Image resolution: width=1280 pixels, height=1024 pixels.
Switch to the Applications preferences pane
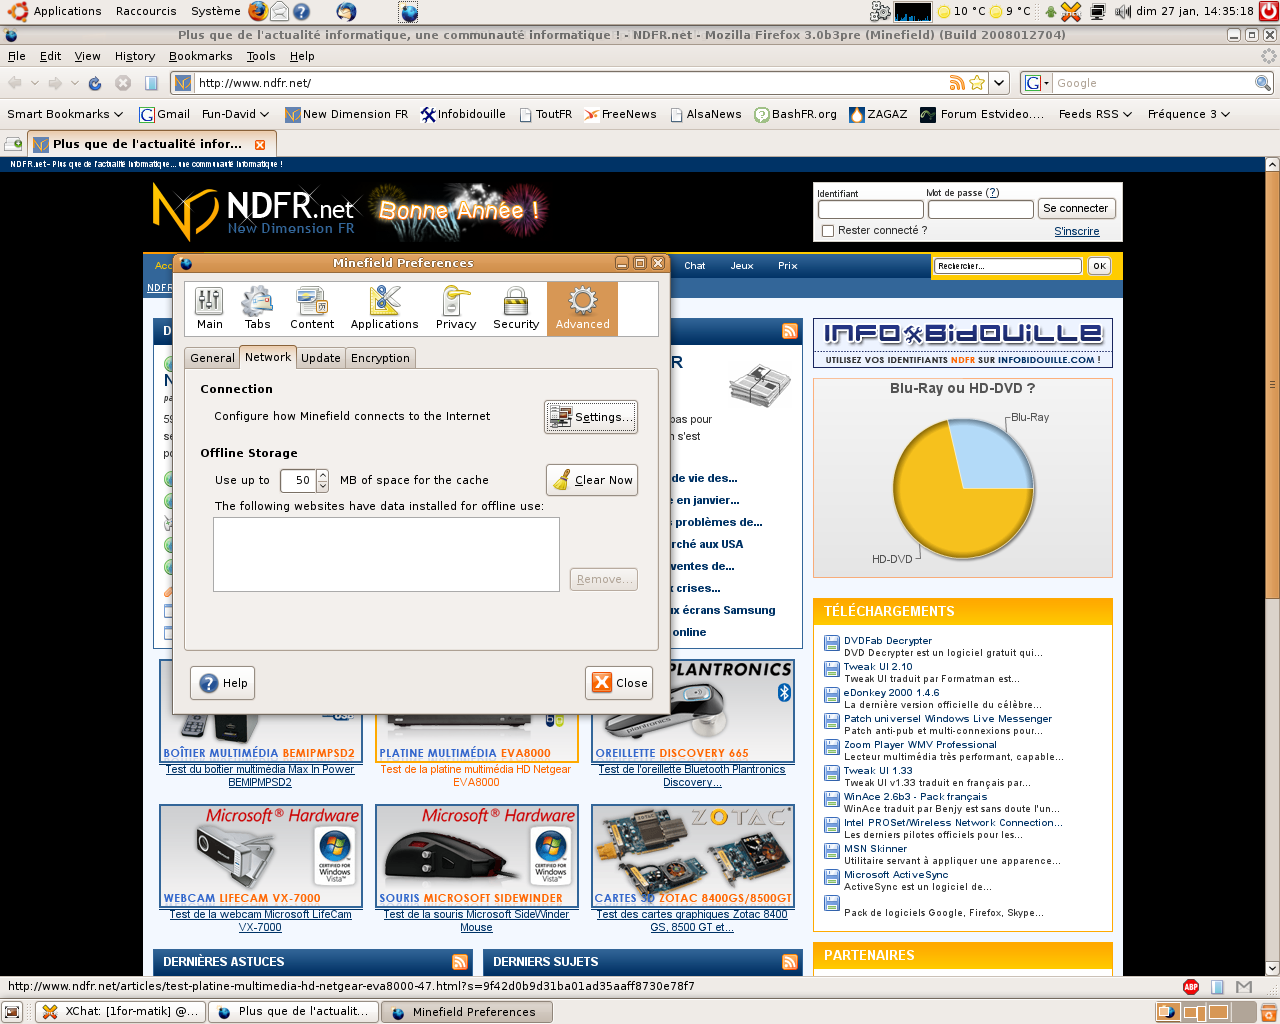point(384,307)
